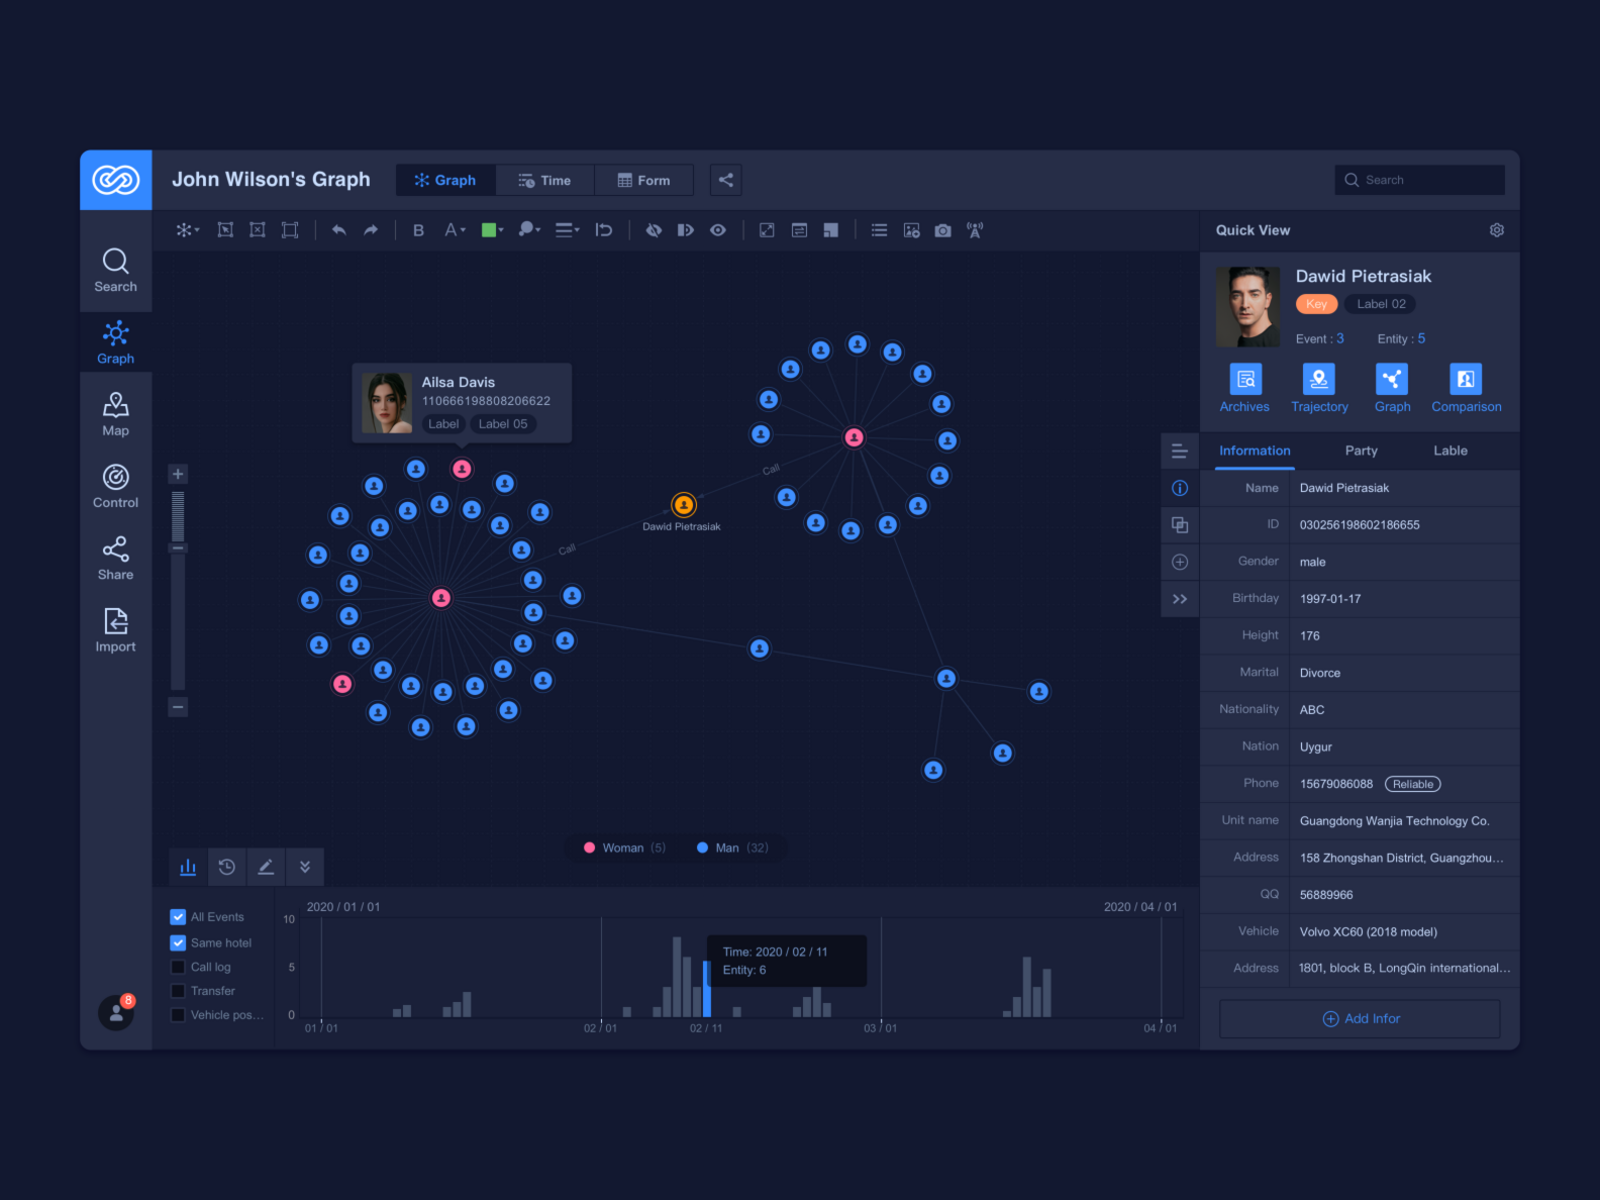Image resolution: width=1600 pixels, height=1200 pixels.
Task: Click the minimap layout icon
Action: coord(831,230)
